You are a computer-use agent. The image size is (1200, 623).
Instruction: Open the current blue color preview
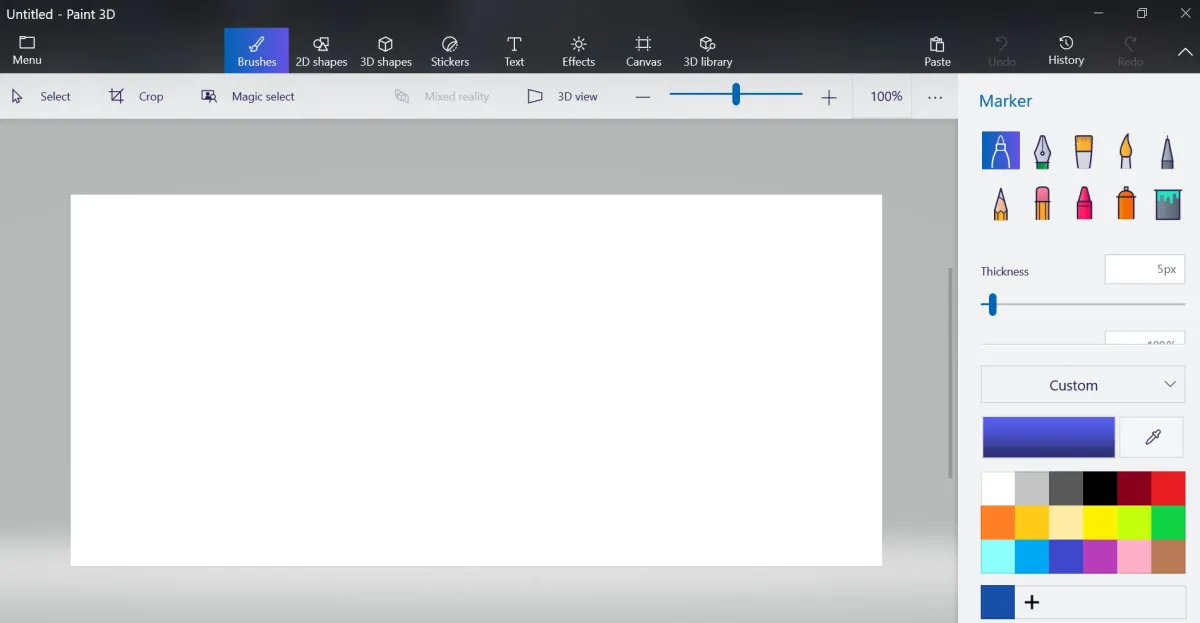tap(1049, 437)
